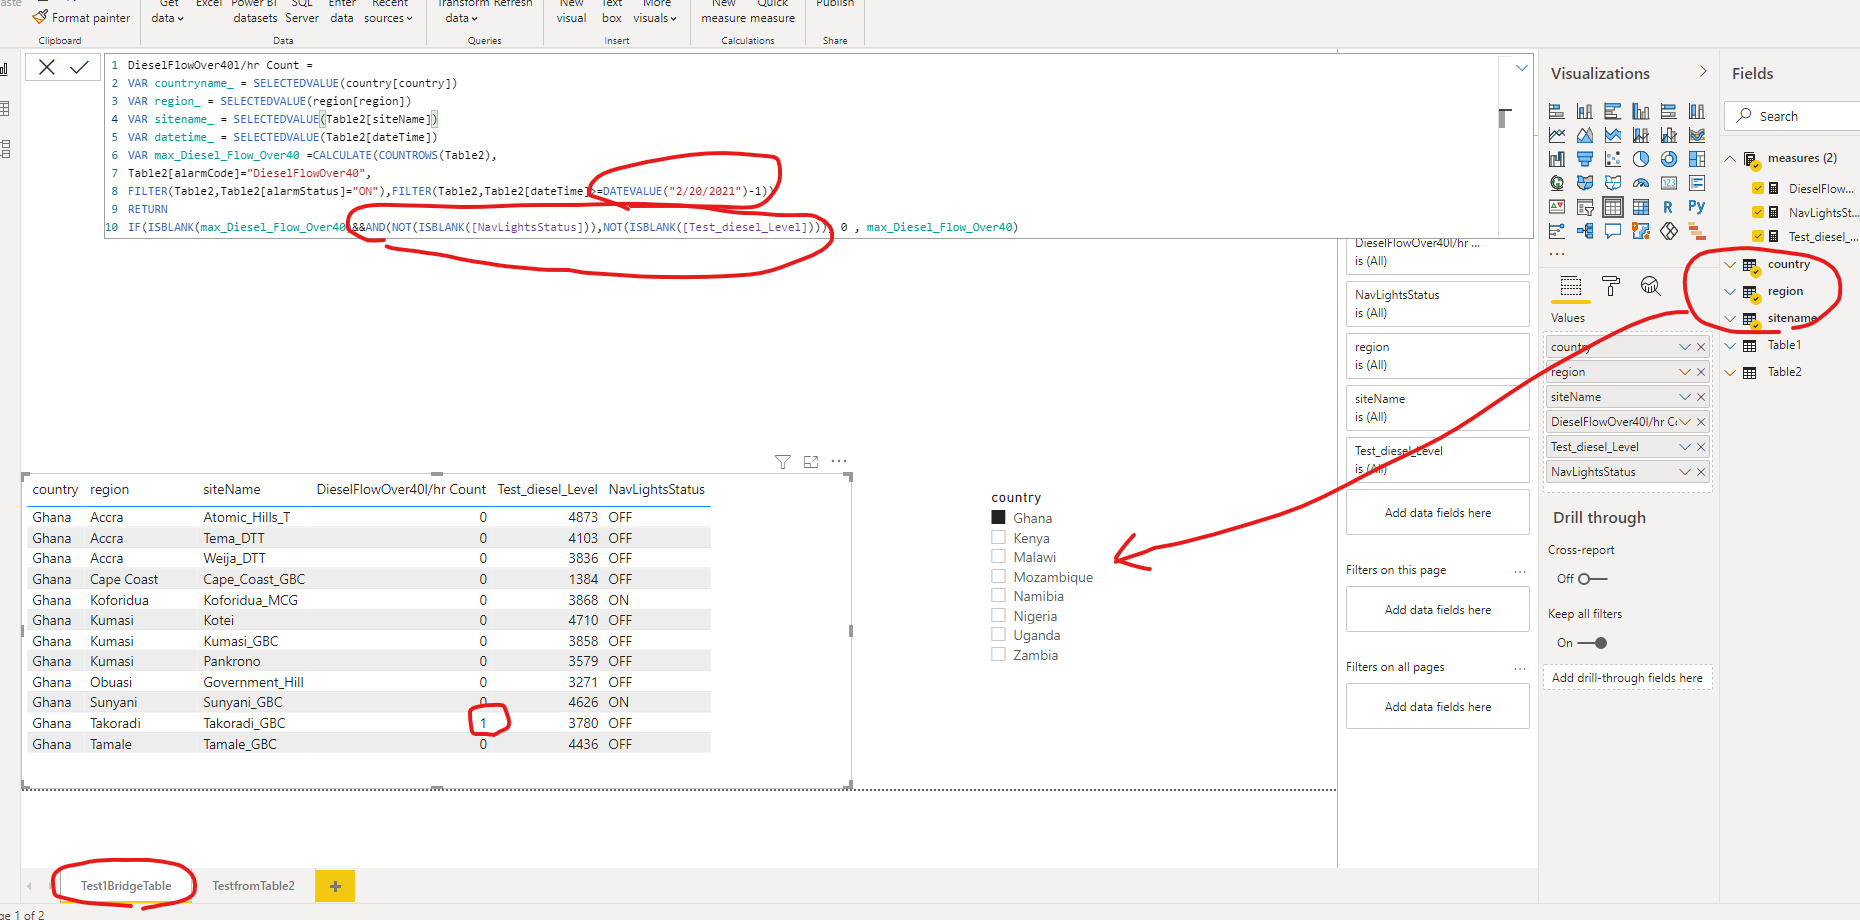Tick the Nigeria slicer checkbox
Image resolution: width=1860 pixels, height=920 pixels.
click(998, 616)
